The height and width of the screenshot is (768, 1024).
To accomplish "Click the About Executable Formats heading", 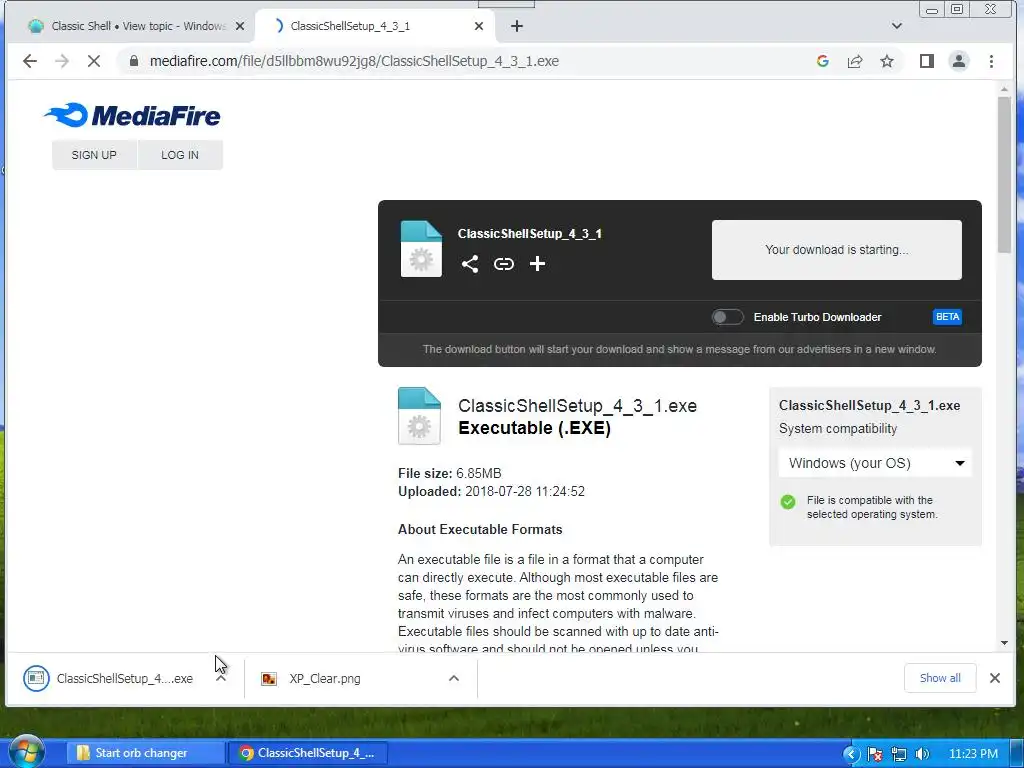I will 480,530.
